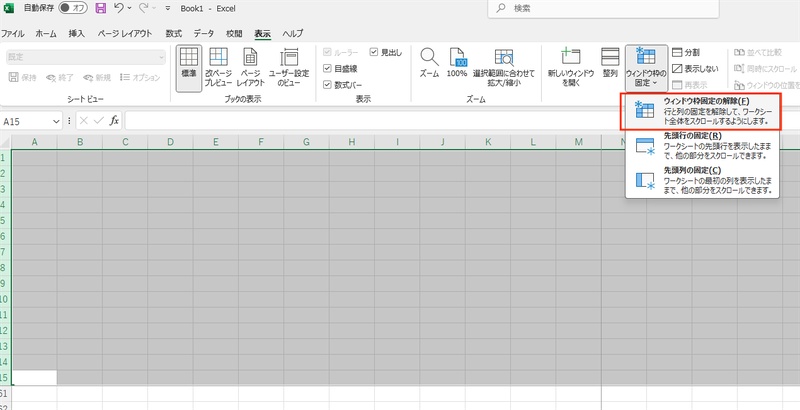Click in the 検索 search box
This screenshot has width=800, height=410.
(603, 9)
